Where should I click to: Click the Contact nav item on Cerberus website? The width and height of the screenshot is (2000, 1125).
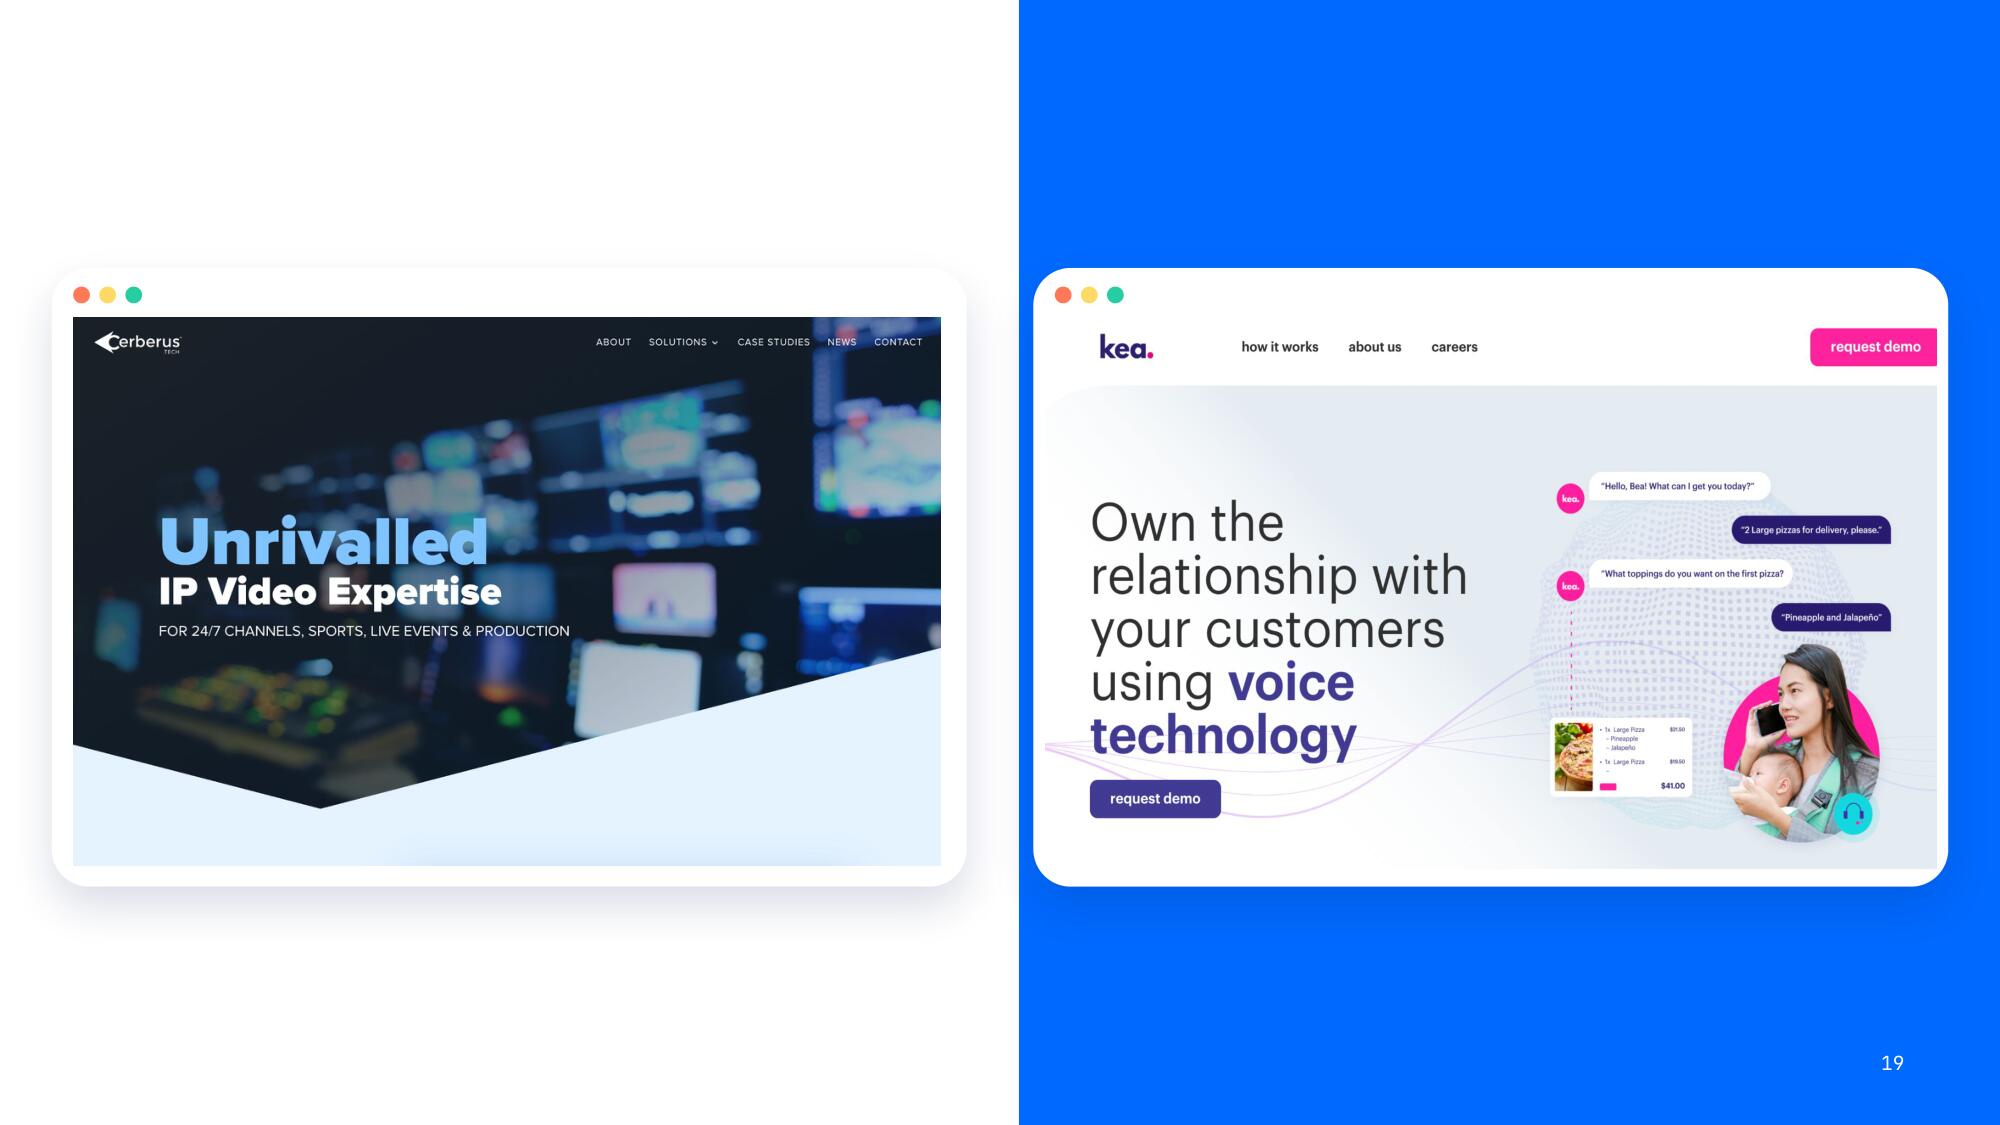(x=898, y=342)
